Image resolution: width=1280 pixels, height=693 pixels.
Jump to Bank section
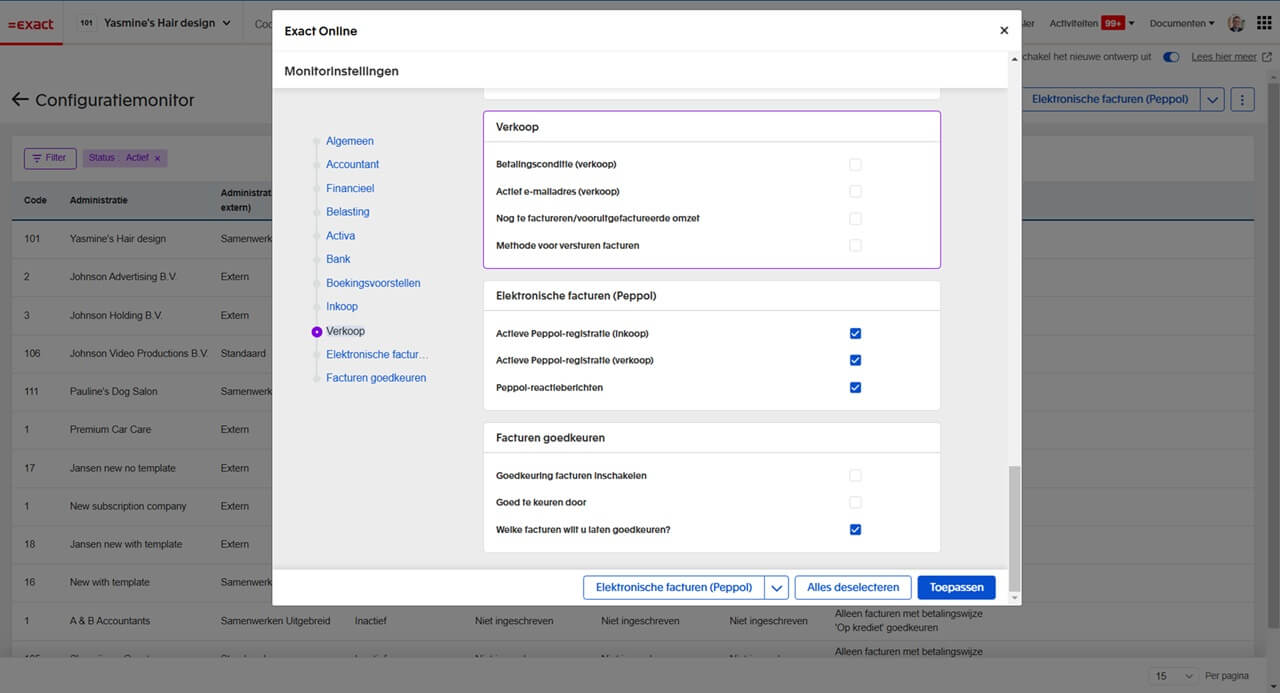tap(338, 259)
